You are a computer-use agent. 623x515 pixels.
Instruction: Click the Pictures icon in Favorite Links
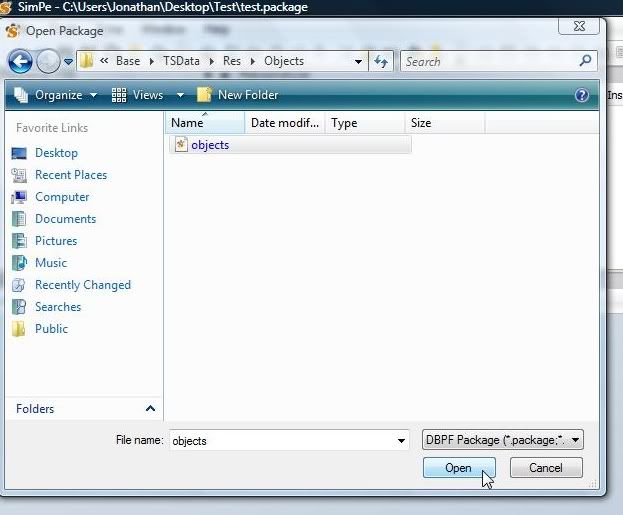coord(19,241)
